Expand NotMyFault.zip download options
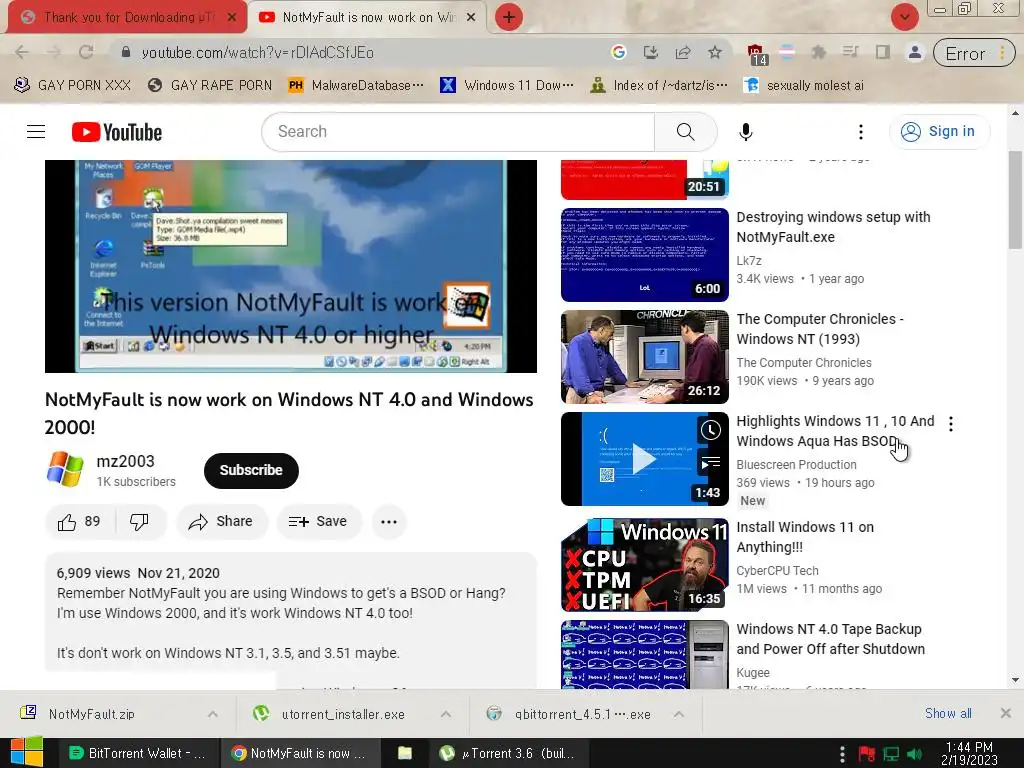 213,714
